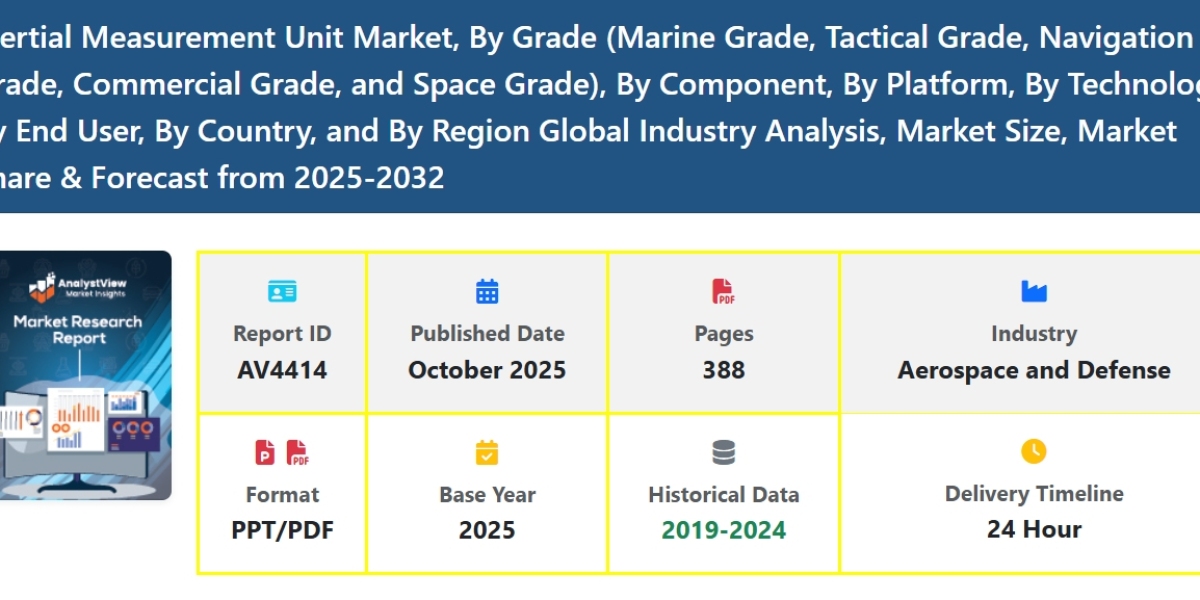Click the red PDF icon above Pages
The height and width of the screenshot is (600, 1200).
coord(723,292)
